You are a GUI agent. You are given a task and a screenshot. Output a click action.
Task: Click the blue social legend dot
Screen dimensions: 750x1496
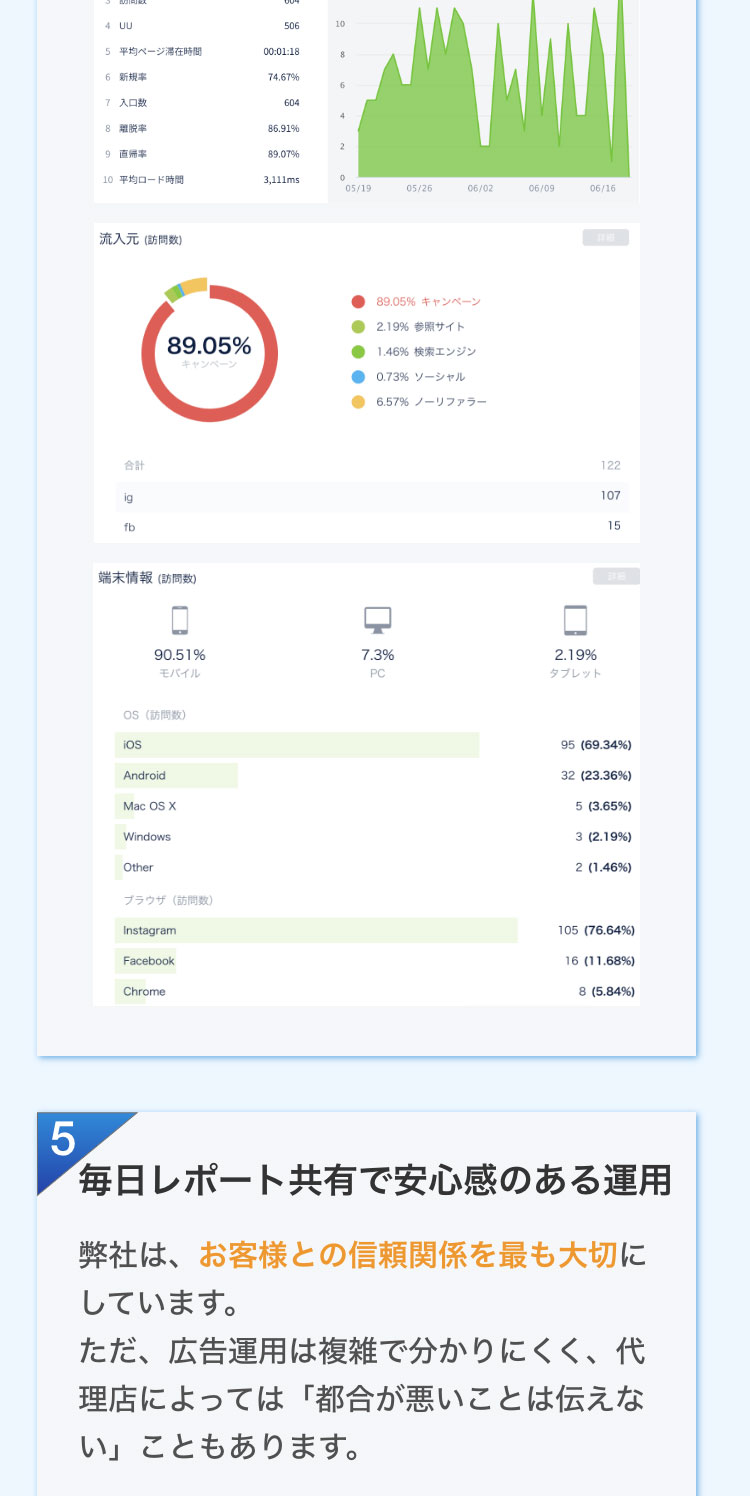(x=358, y=377)
